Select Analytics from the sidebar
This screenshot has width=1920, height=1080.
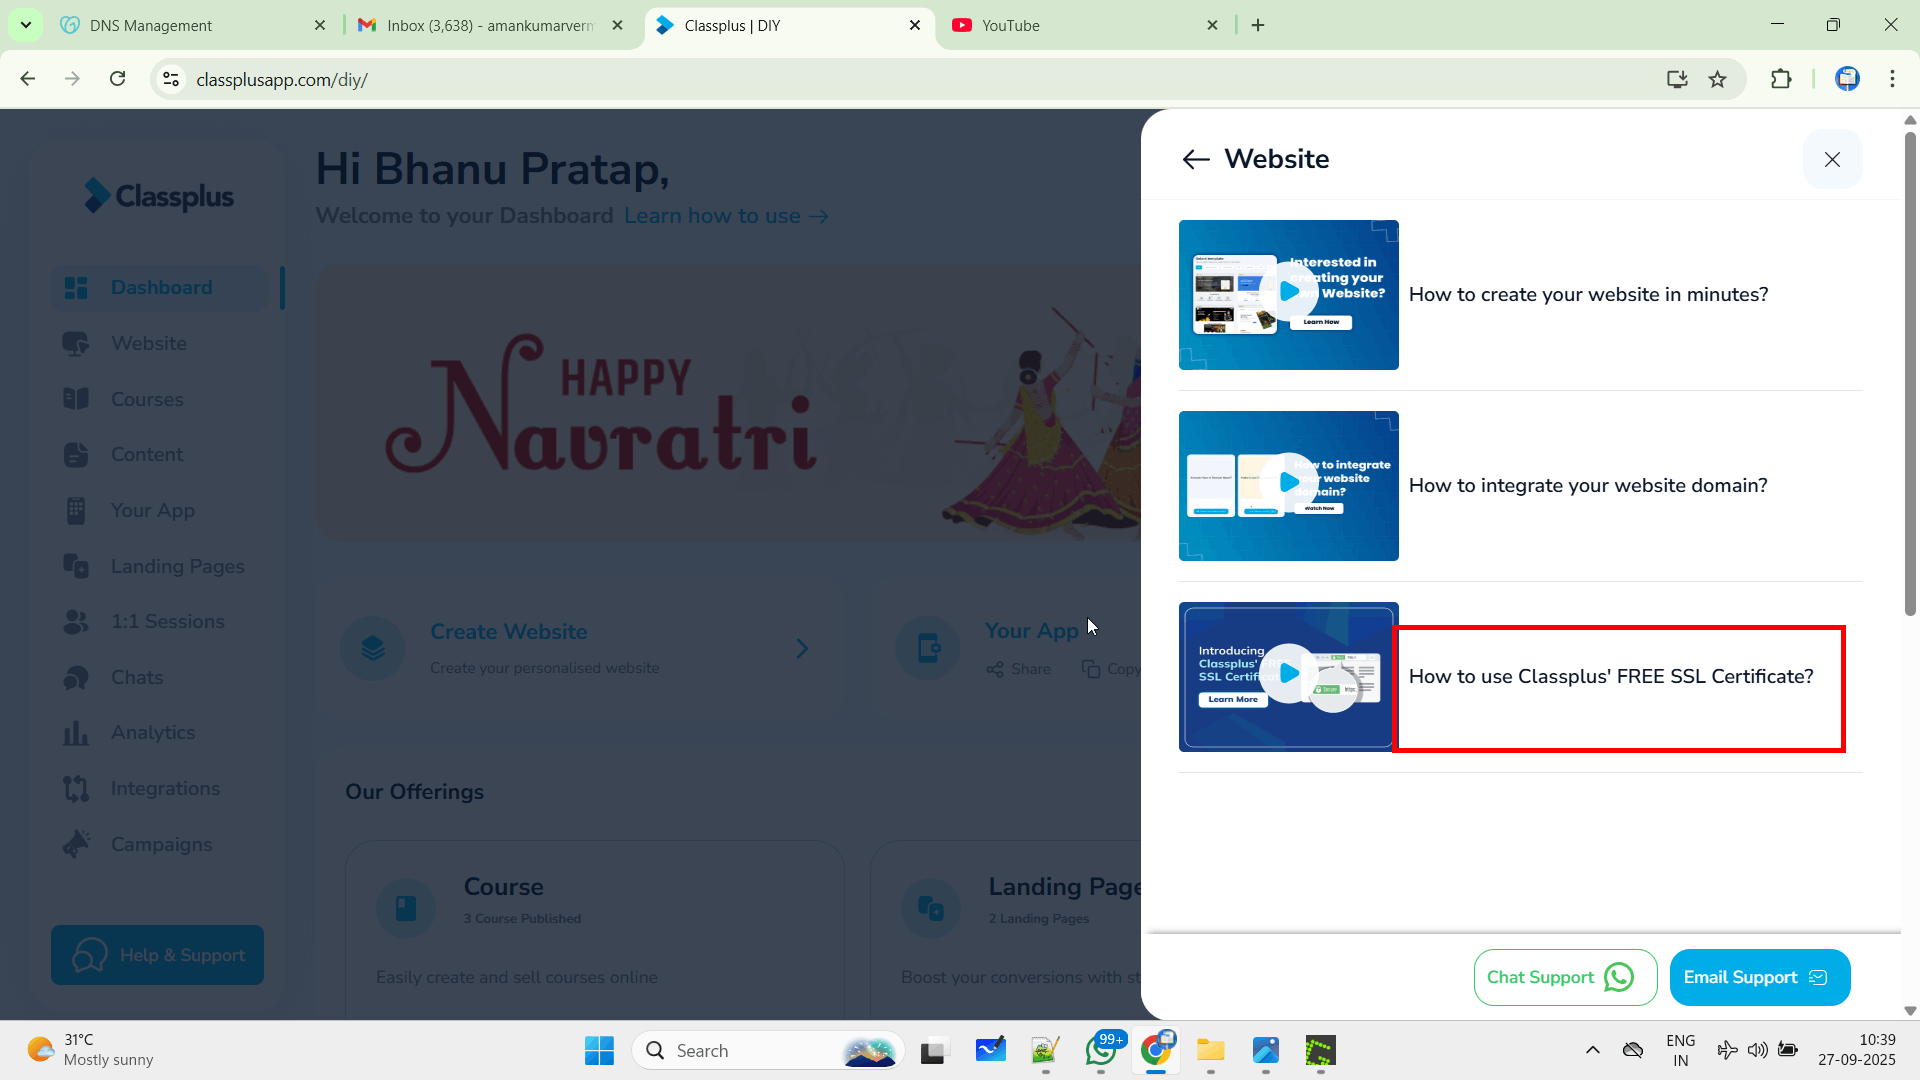click(x=153, y=733)
